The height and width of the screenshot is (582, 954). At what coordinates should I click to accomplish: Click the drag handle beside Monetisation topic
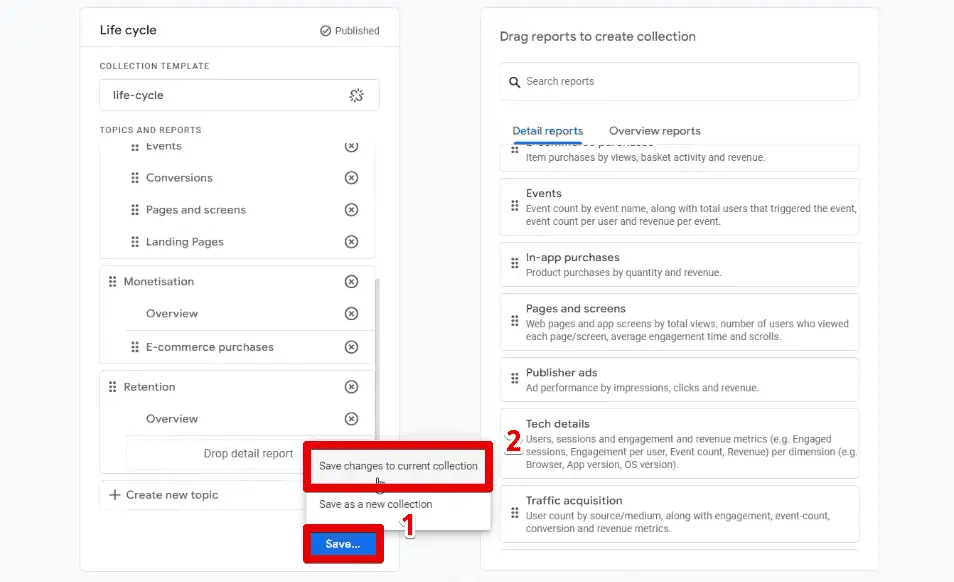click(113, 282)
